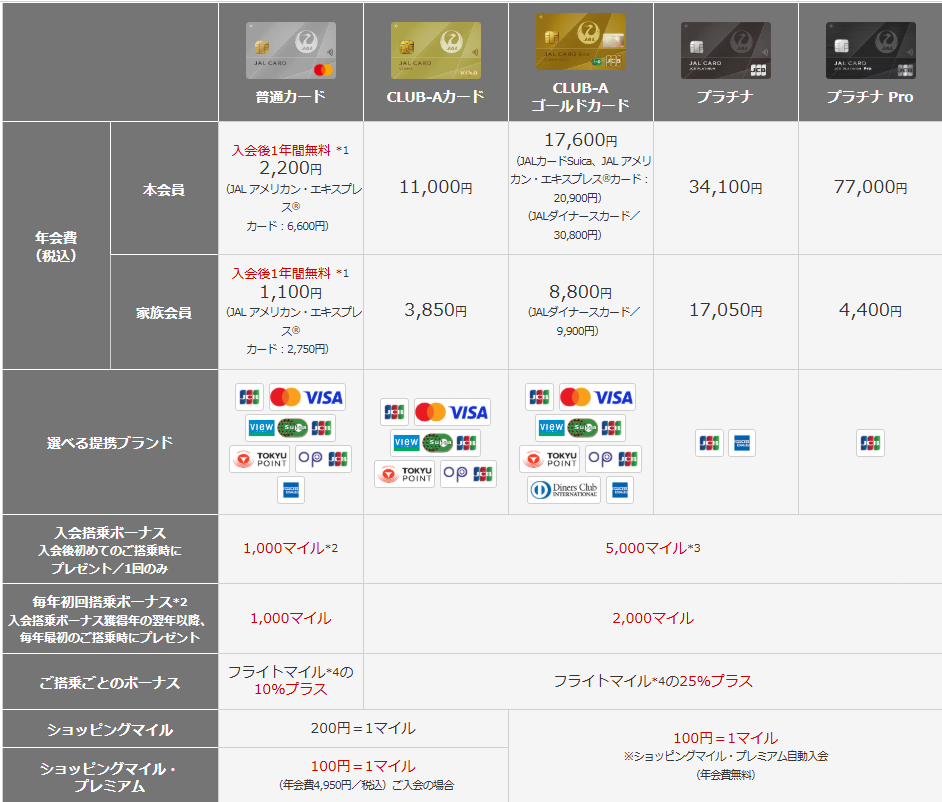Click the American Express icon under 普通カード
The height and width of the screenshot is (802, 942).
(291, 490)
